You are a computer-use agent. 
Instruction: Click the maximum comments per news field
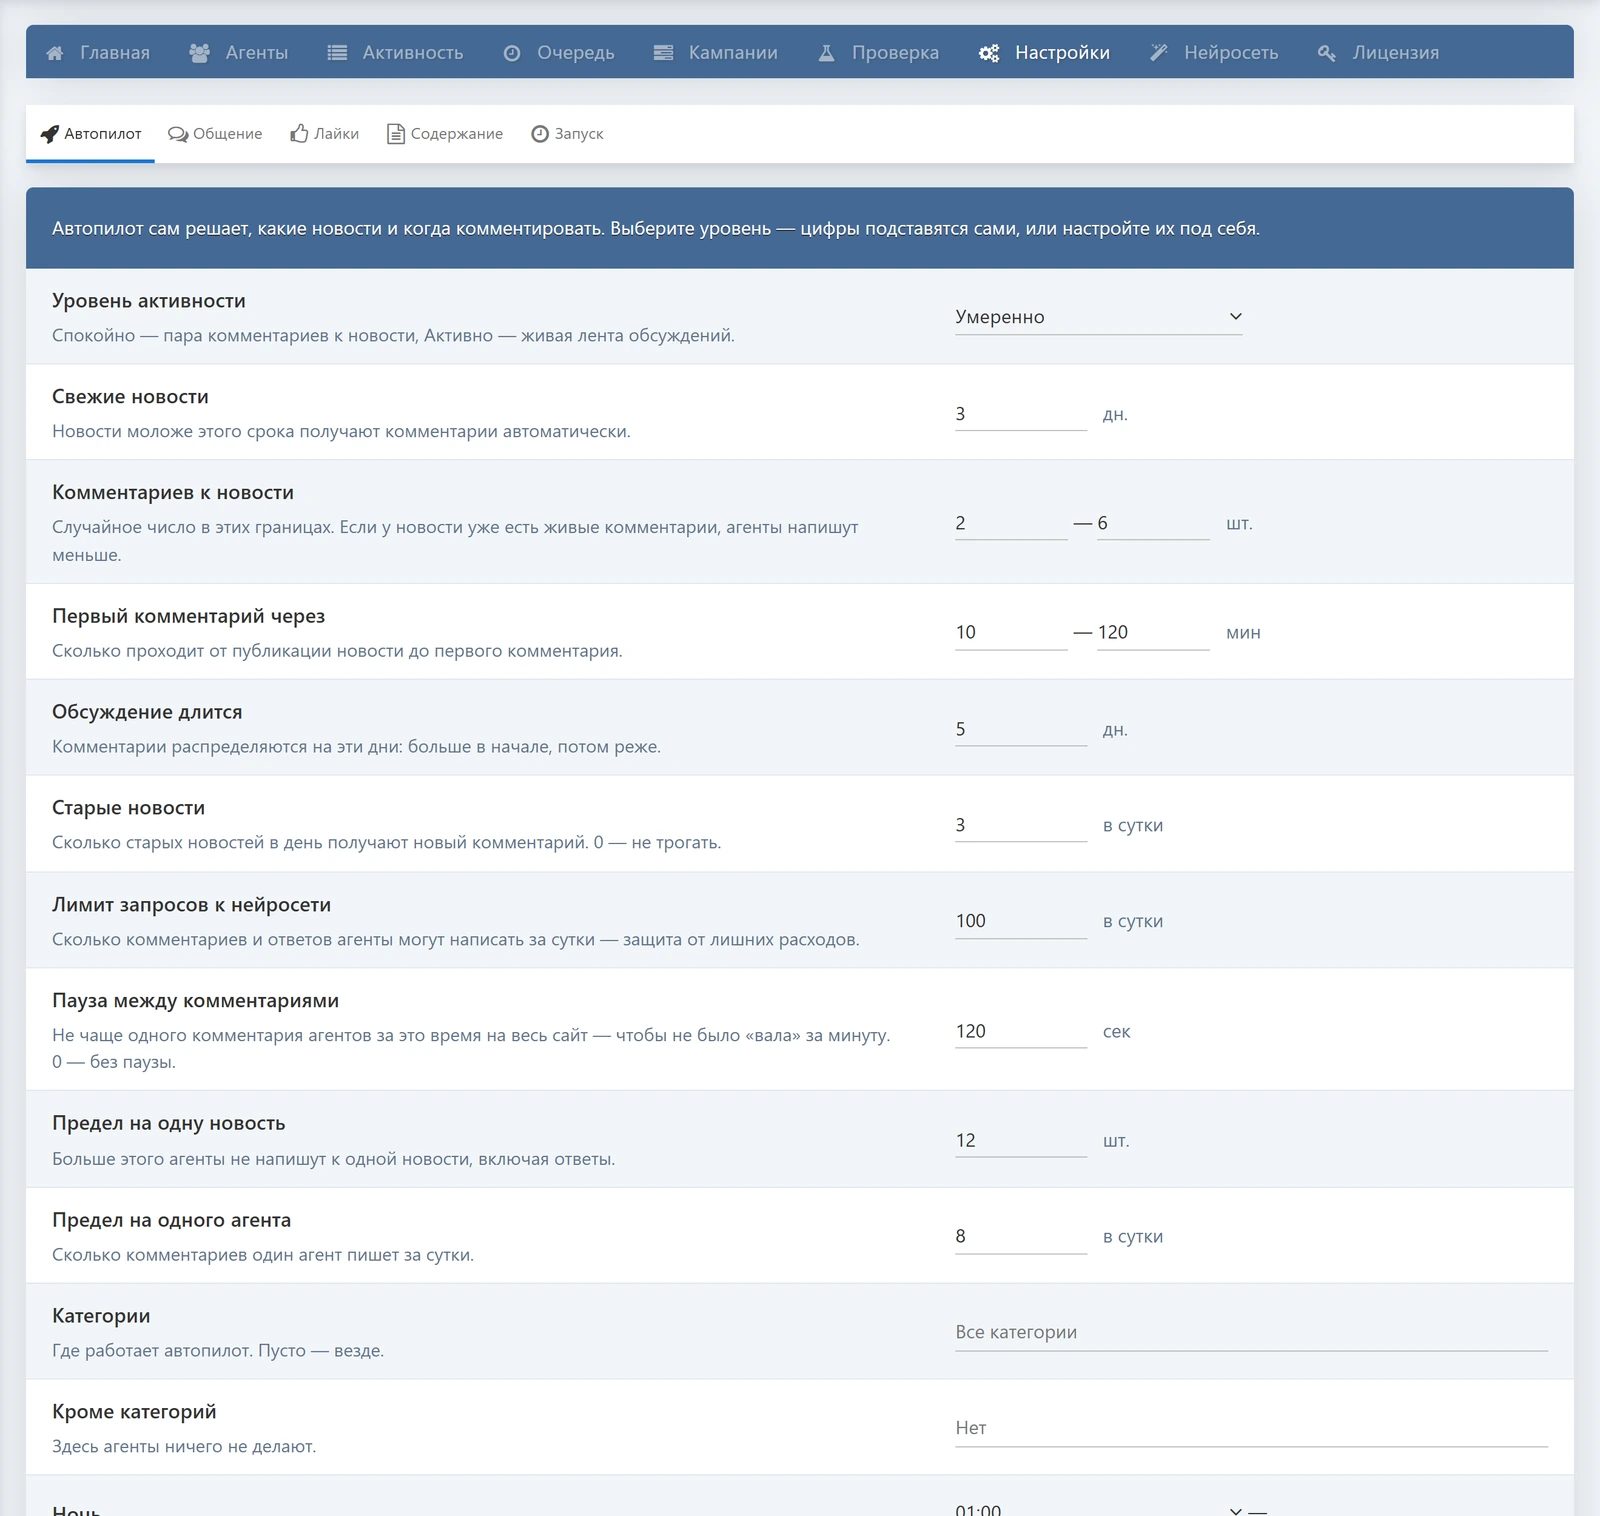coord(1153,523)
